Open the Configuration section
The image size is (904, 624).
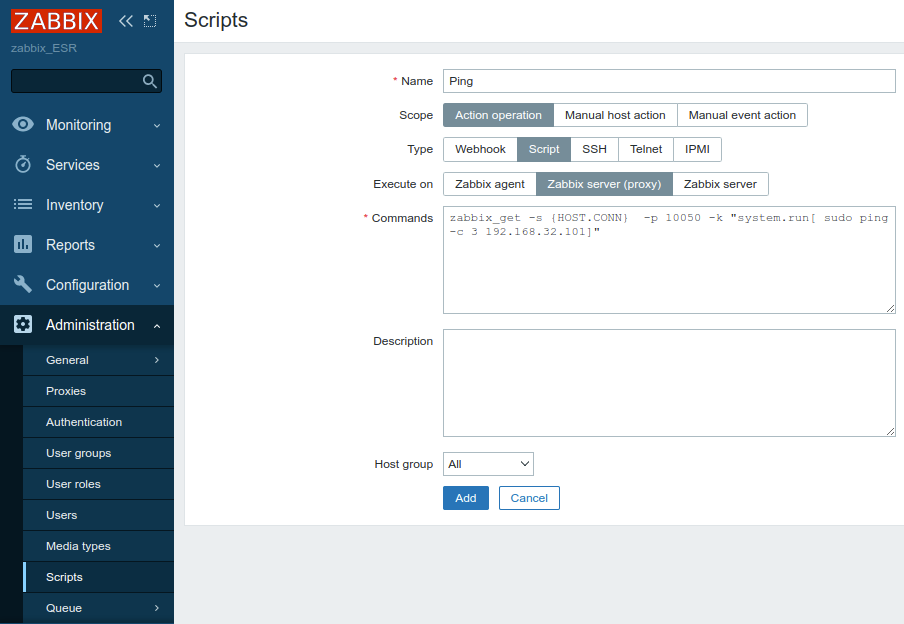pos(86,285)
